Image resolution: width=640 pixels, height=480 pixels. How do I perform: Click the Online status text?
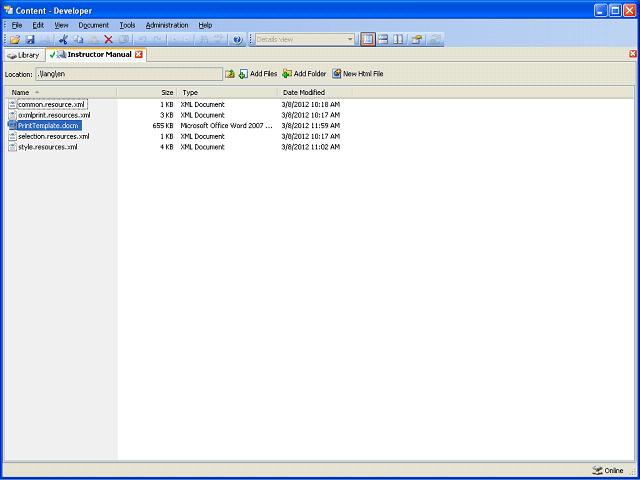(614, 471)
